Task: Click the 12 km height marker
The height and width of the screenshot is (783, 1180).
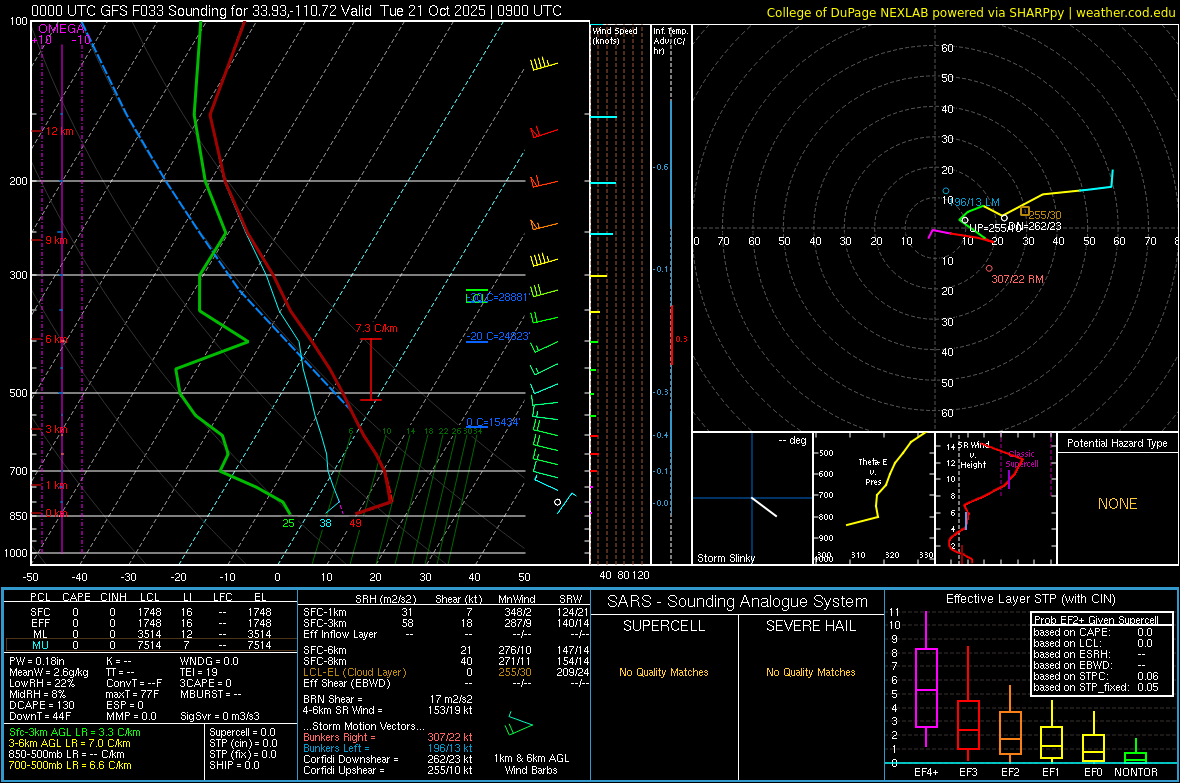Action: (x=59, y=131)
